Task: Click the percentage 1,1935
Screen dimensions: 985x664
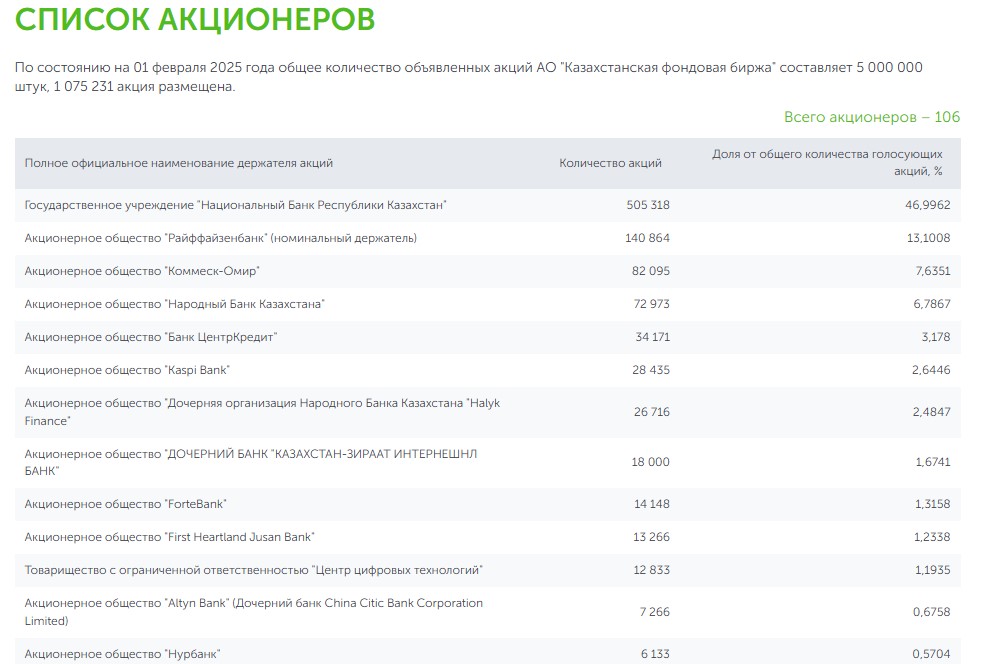Action: (933, 570)
